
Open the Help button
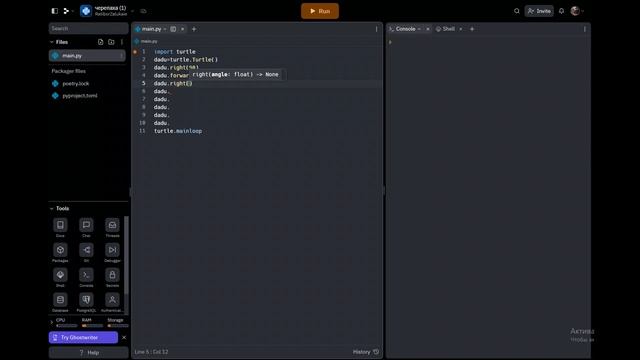(x=89, y=353)
